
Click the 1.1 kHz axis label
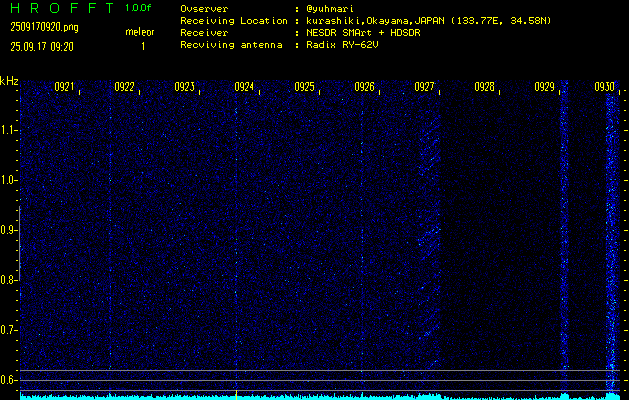[x=7, y=130]
